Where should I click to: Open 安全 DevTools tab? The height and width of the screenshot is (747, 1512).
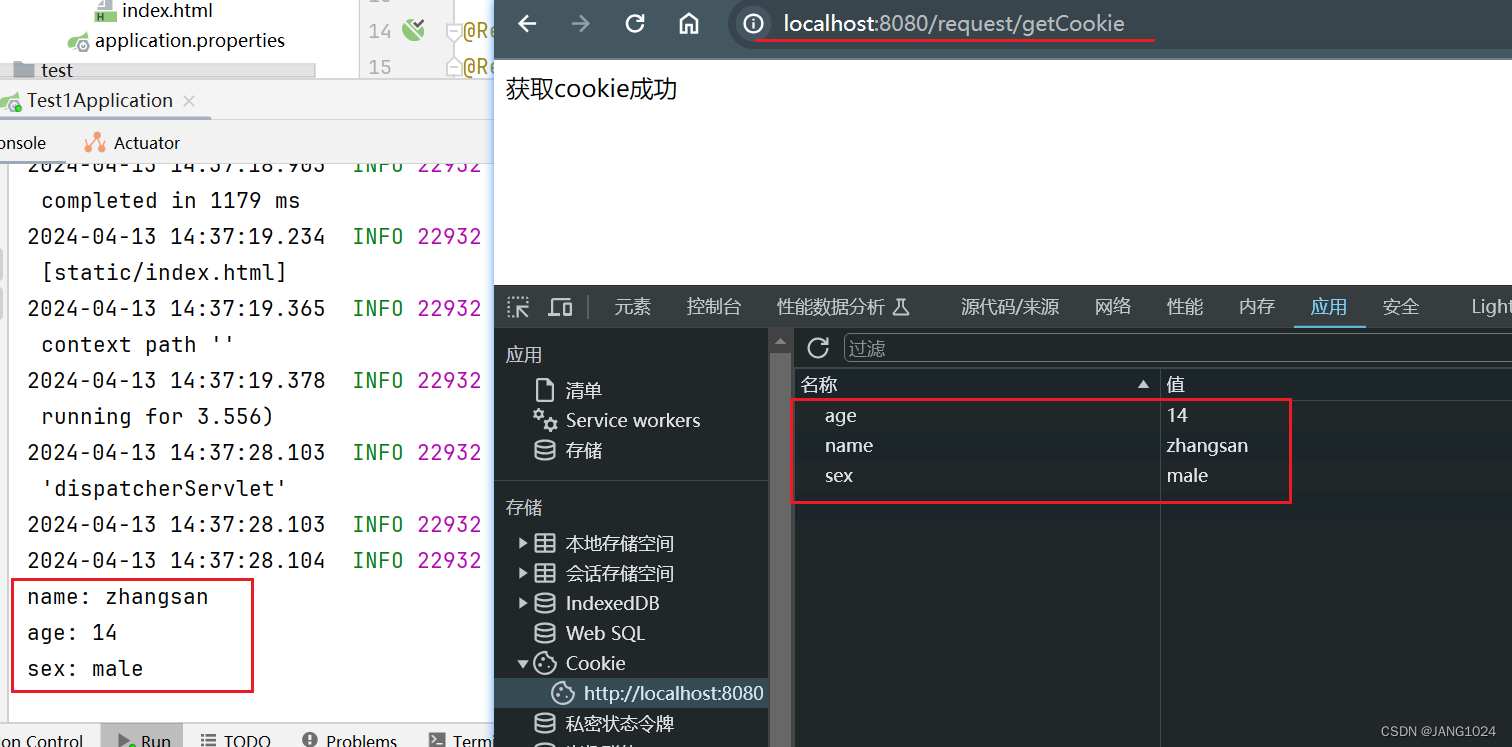point(1401,307)
